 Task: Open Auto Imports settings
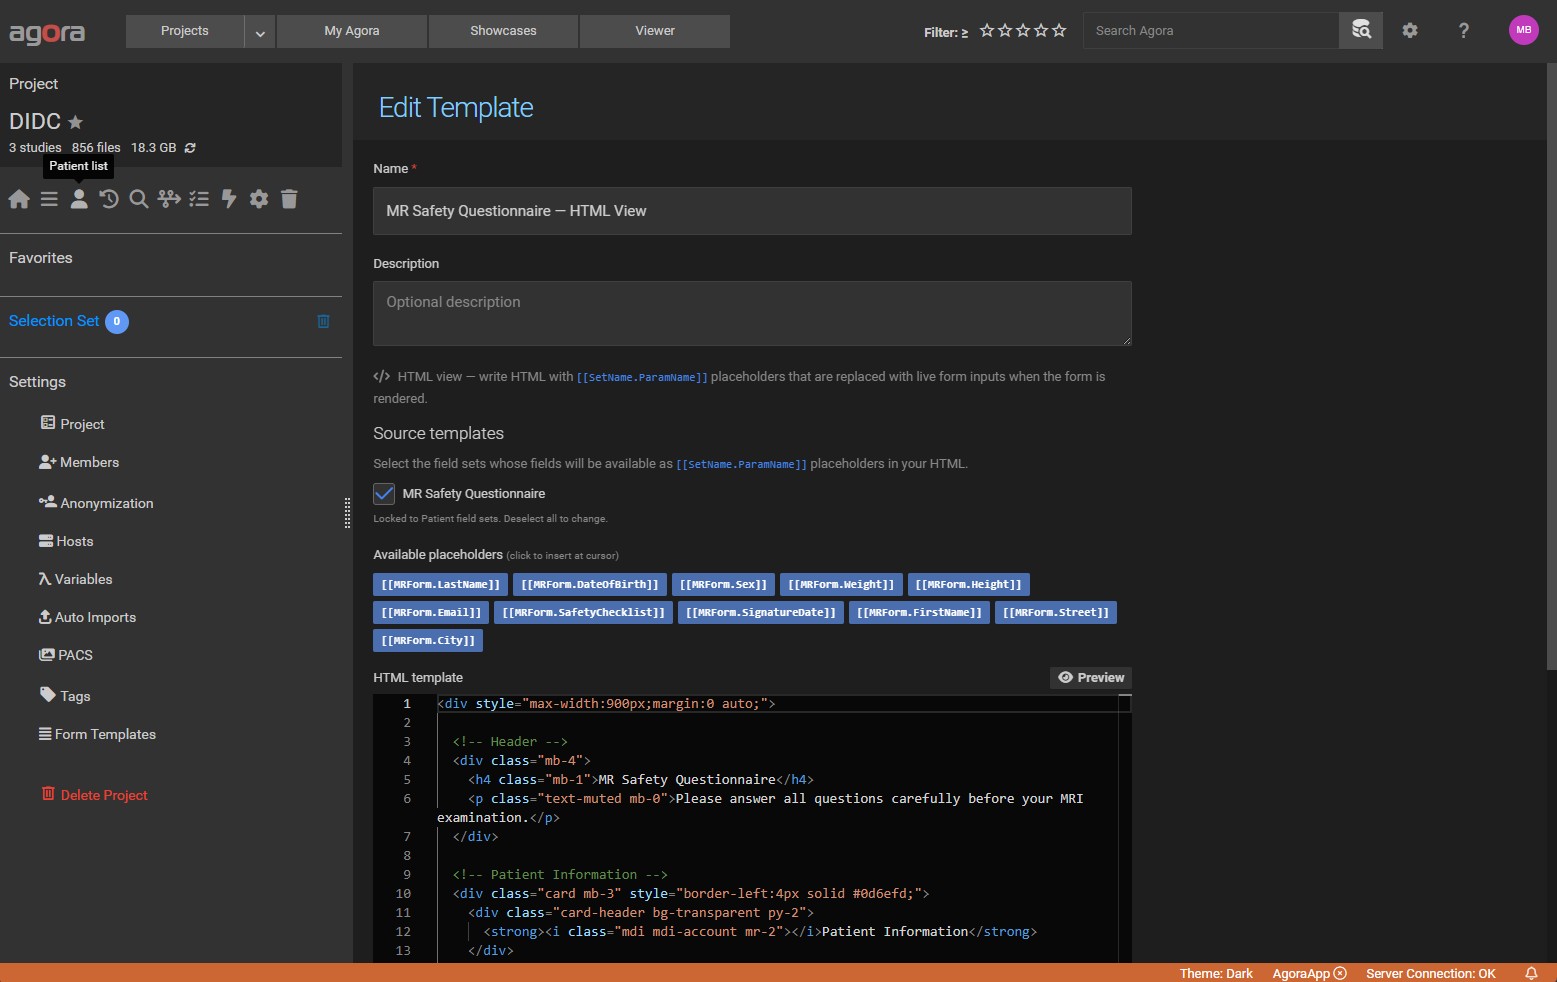pos(87,617)
